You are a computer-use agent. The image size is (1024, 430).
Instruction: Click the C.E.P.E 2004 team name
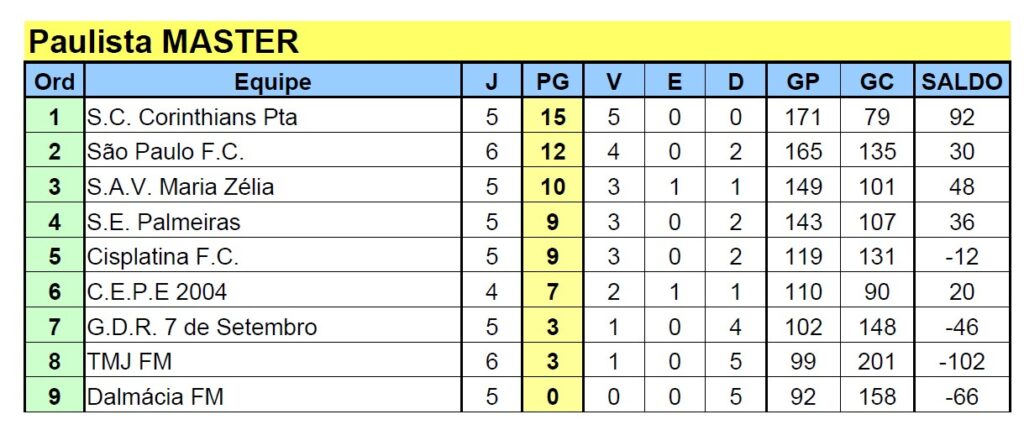point(157,292)
